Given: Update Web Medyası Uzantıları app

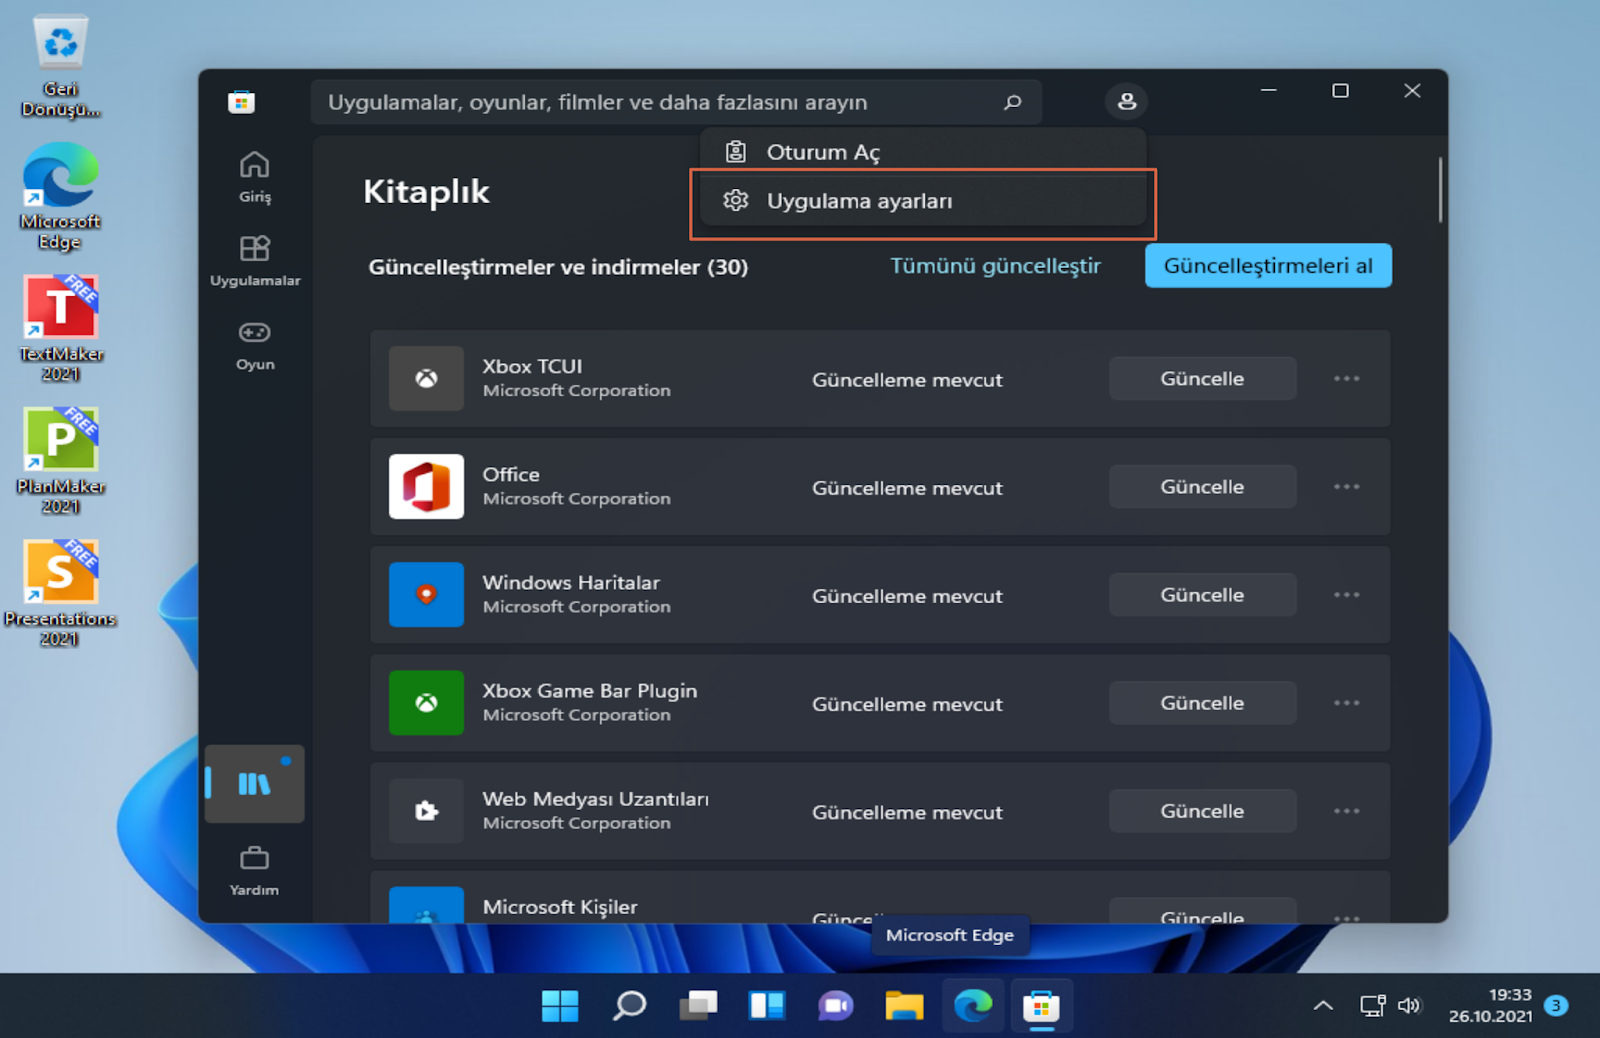Looking at the screenshot, I should coord(1202,811).
